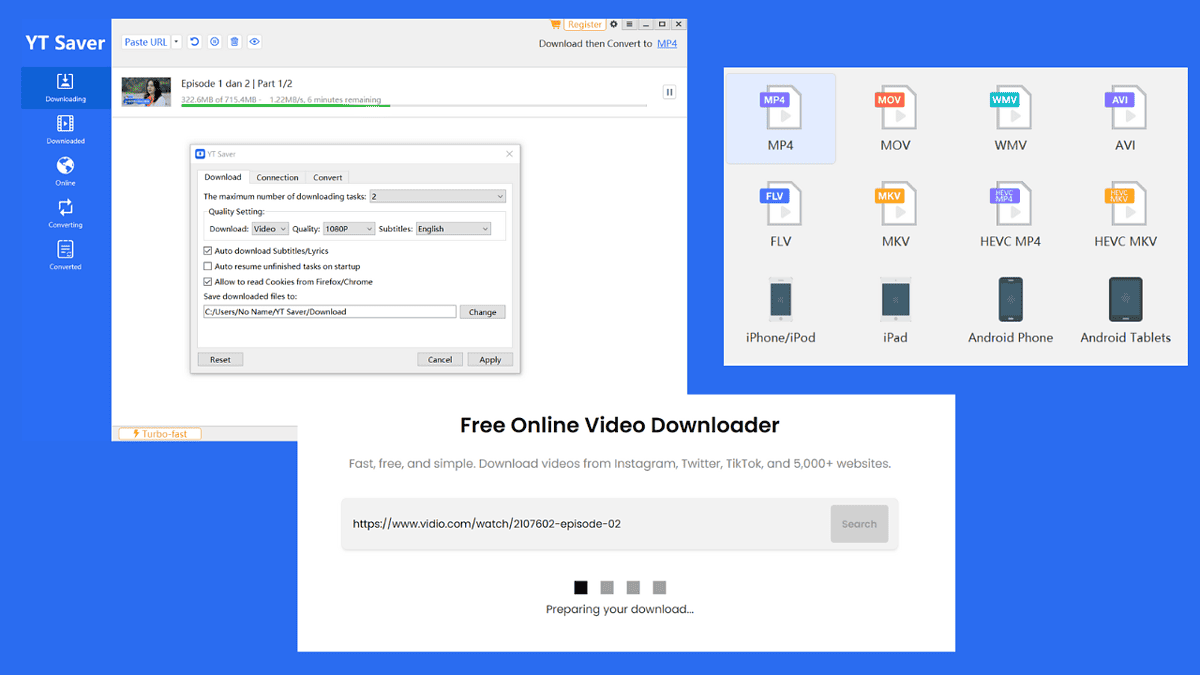Pause the Episode 1 dan 2 download

point(669,91)
